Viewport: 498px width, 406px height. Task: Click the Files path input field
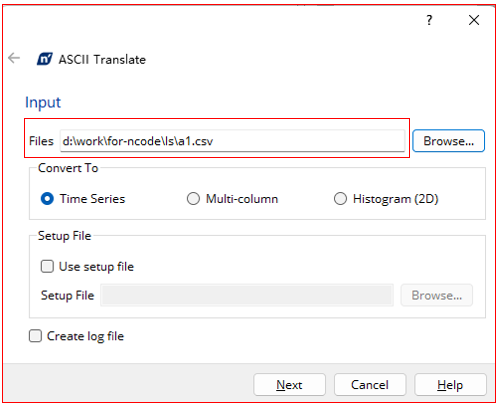232,141
